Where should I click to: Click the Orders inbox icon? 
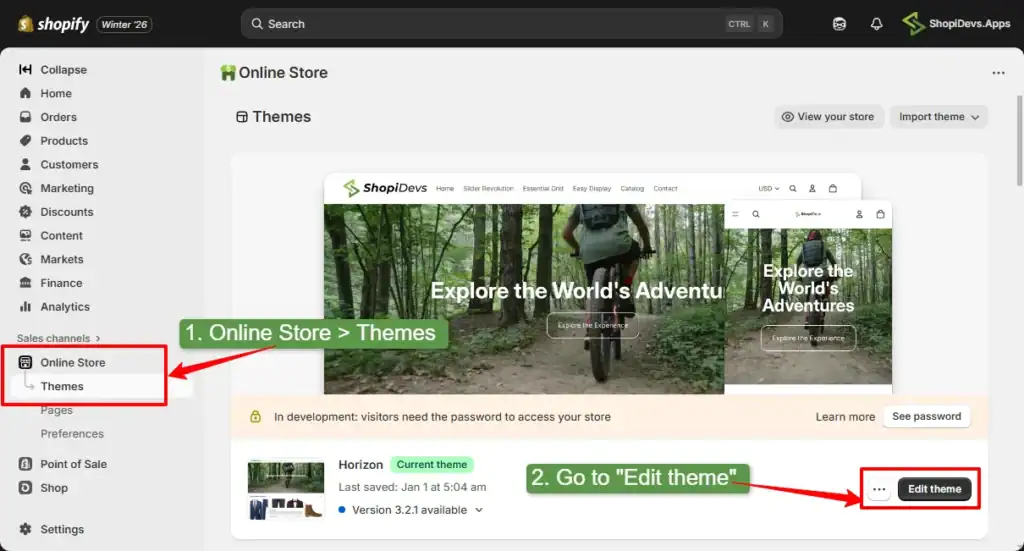[25, 118]
